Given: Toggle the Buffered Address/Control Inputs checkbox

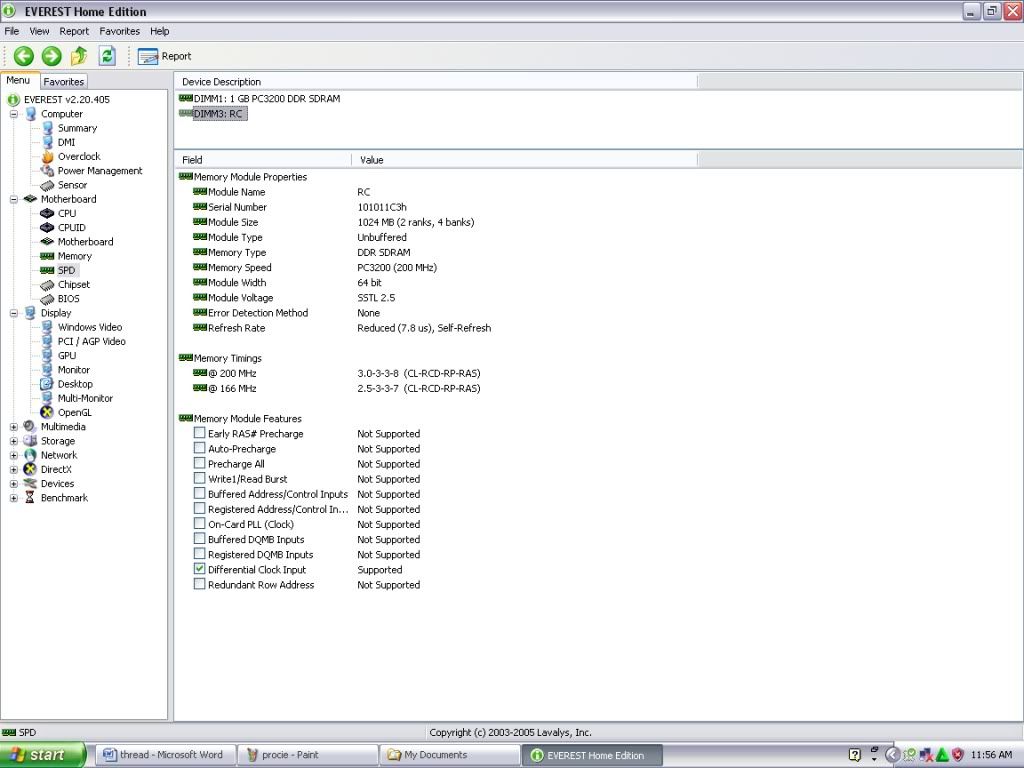Looking at the screenshot, I should (199, 493).
